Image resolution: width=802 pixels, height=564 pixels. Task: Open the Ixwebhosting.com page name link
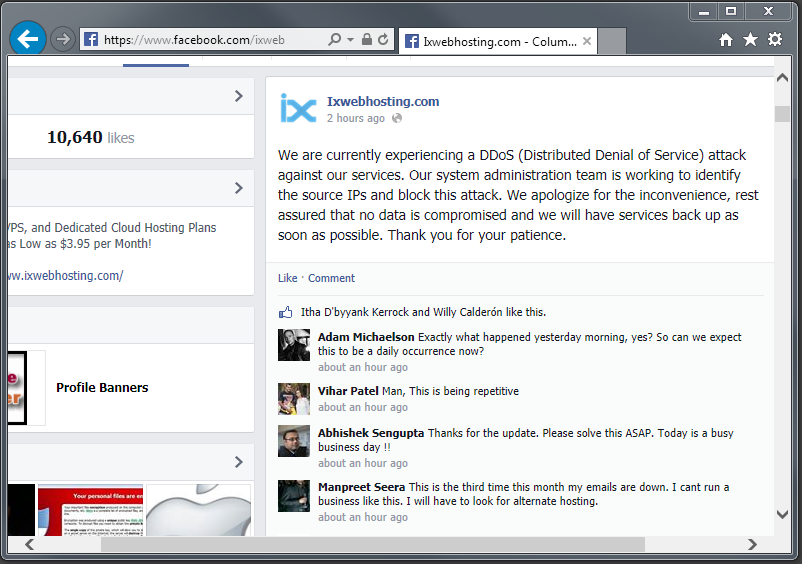pos(383,101)
